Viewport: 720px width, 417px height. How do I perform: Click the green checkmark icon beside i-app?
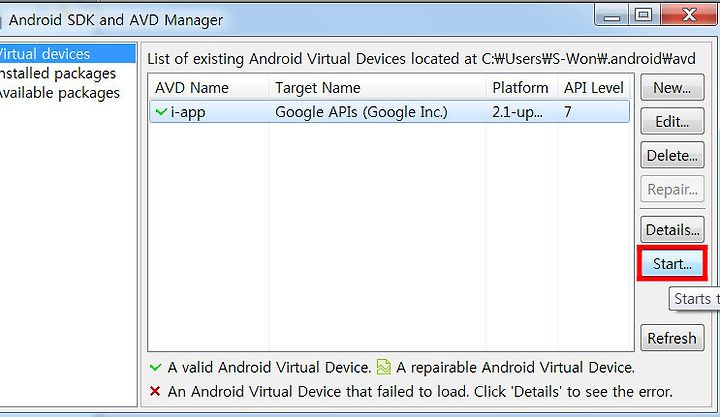161,112
